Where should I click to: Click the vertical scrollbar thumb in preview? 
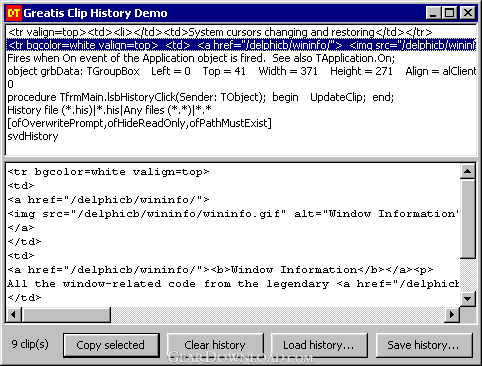[x=467, y=218]
